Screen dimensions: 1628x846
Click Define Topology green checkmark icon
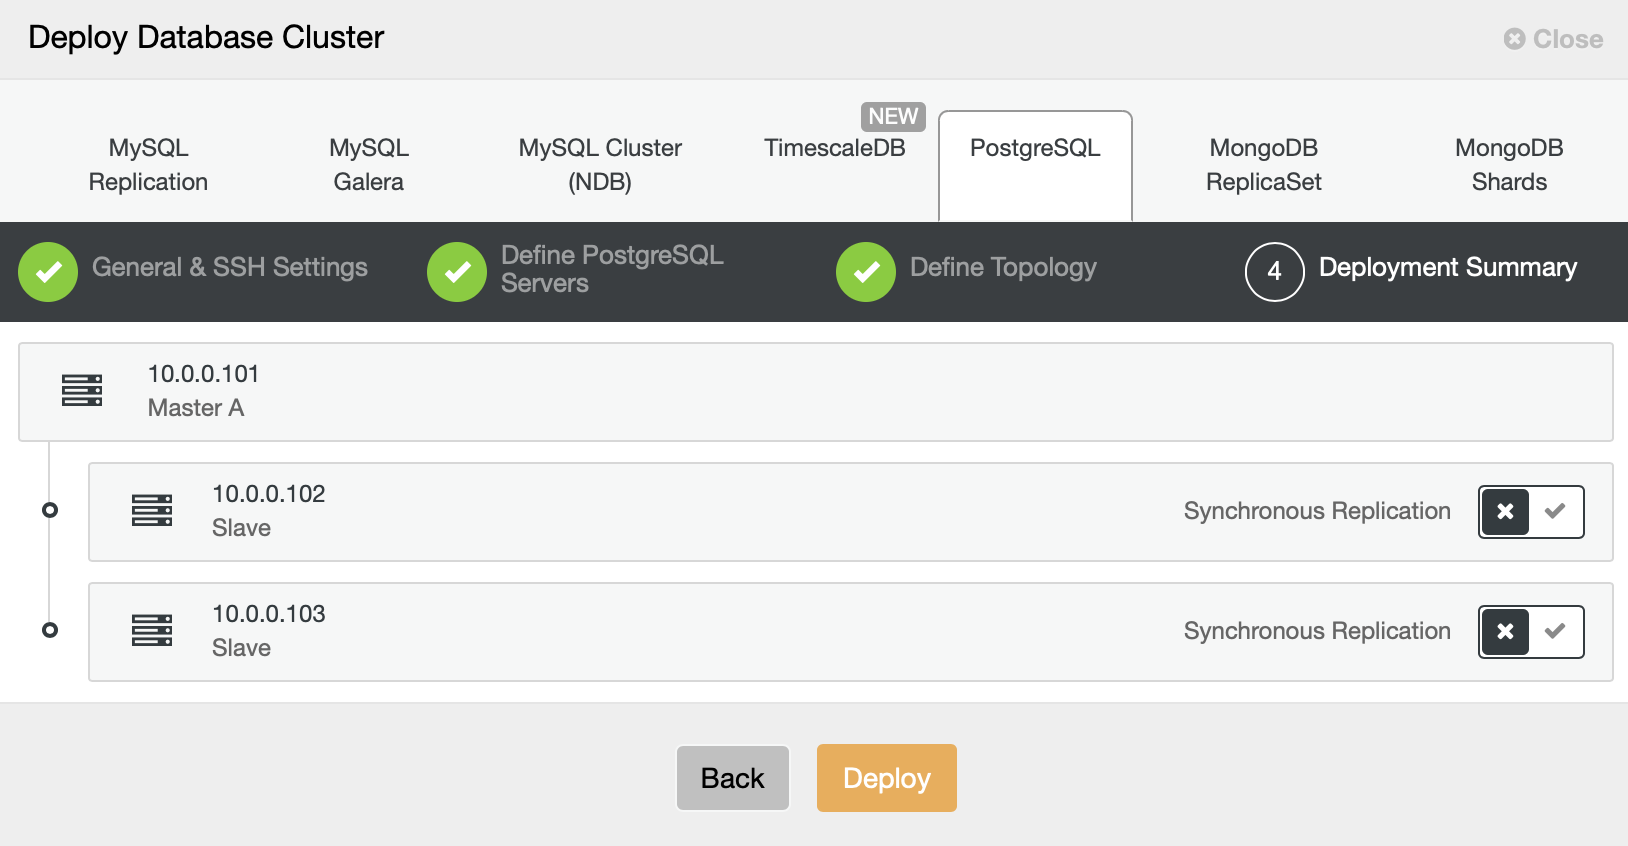pyautogui.click(x=866, y=272)
